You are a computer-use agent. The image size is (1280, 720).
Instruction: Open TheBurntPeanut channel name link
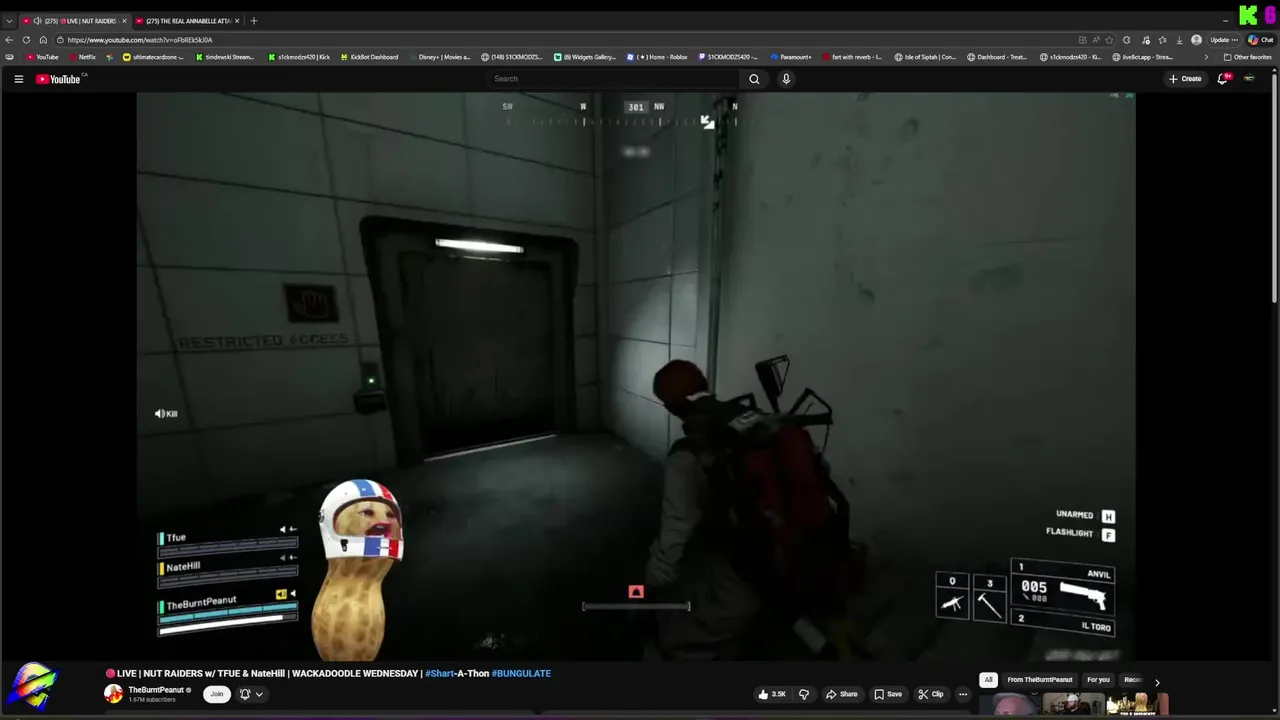pos(156,690)
